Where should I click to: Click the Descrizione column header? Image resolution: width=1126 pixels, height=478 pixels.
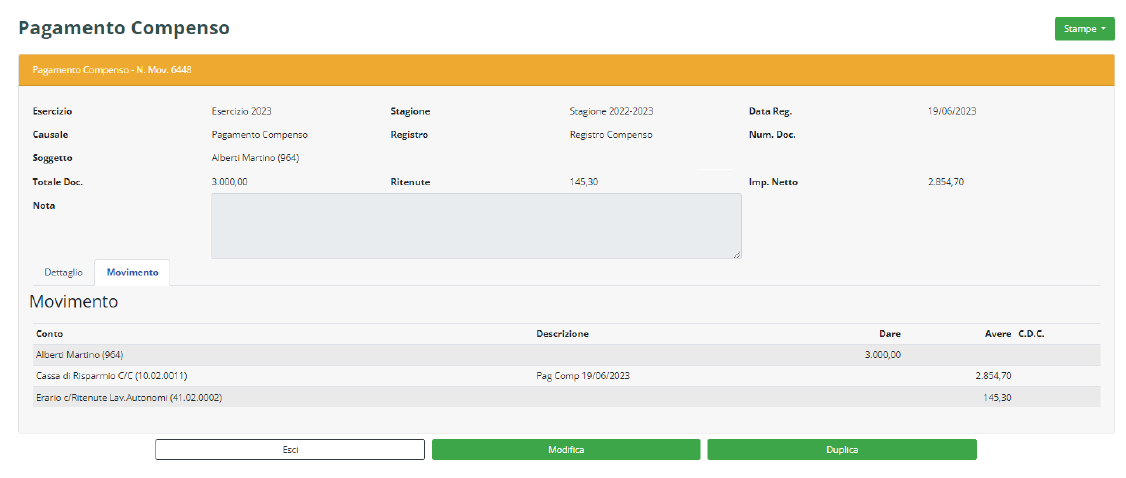pyautogui.click(x=562, y=333)
